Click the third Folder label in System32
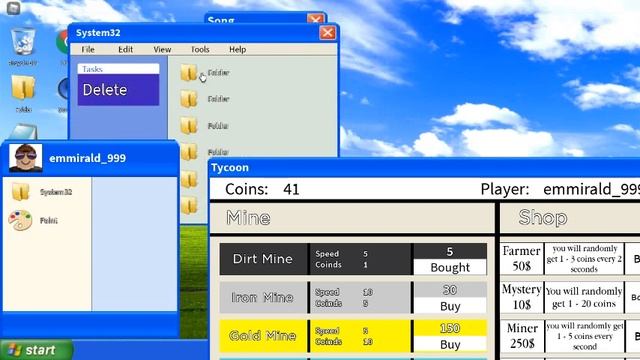 (x=218, y=126)
